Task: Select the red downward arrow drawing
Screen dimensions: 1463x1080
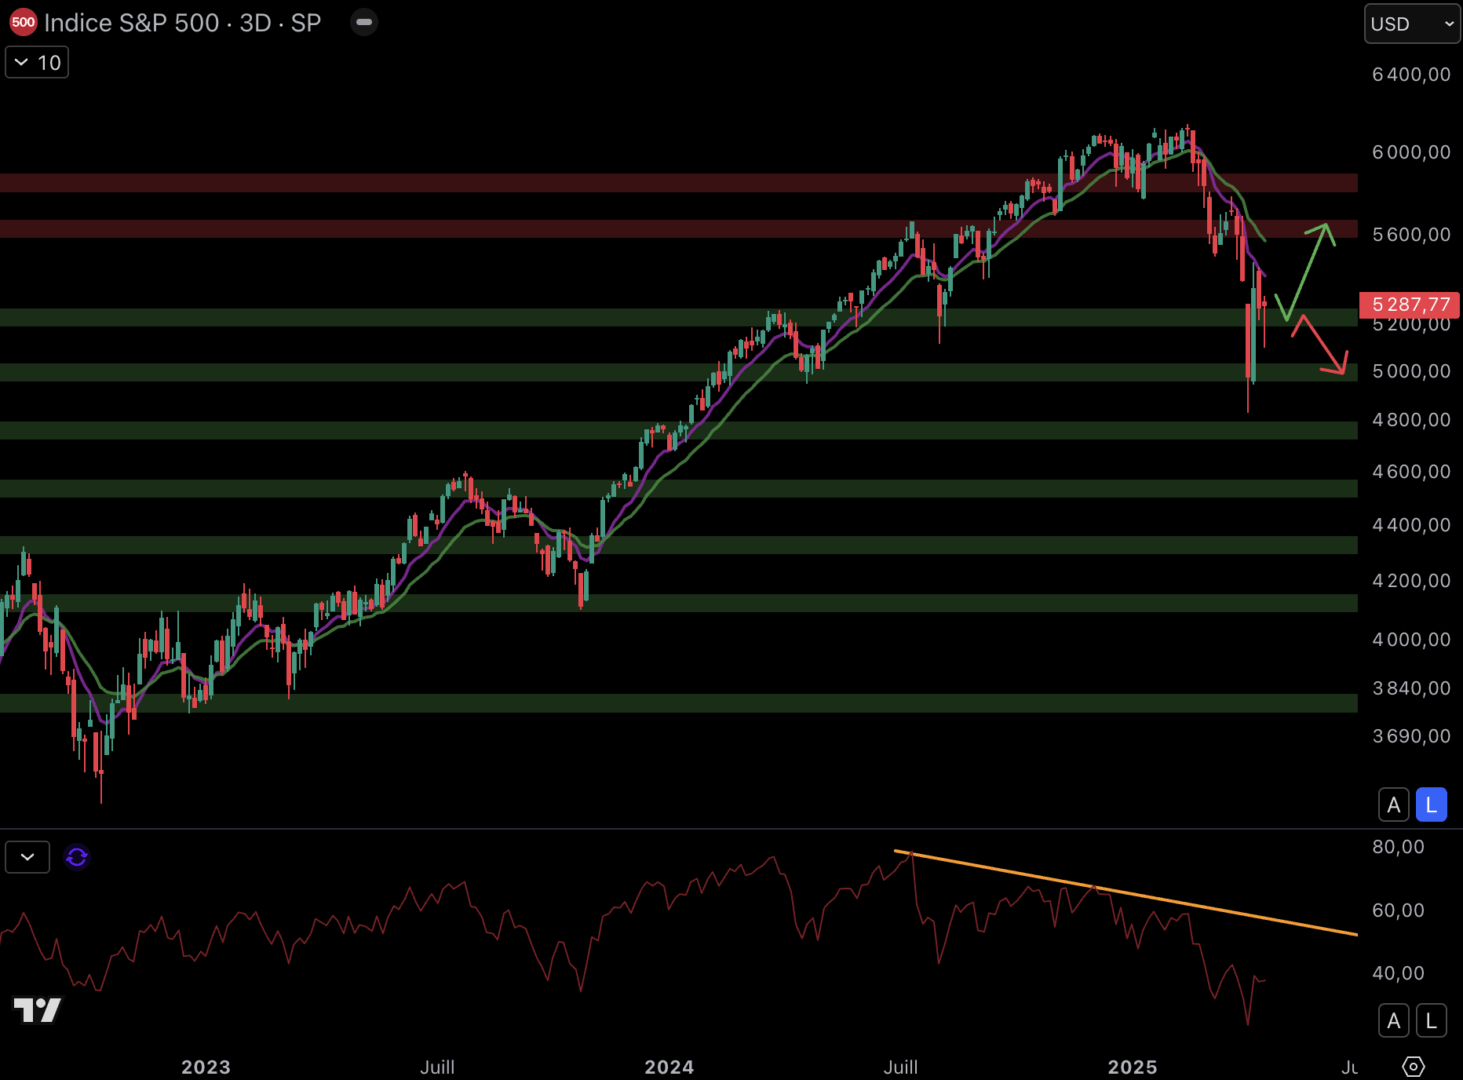Action: 1322,347
